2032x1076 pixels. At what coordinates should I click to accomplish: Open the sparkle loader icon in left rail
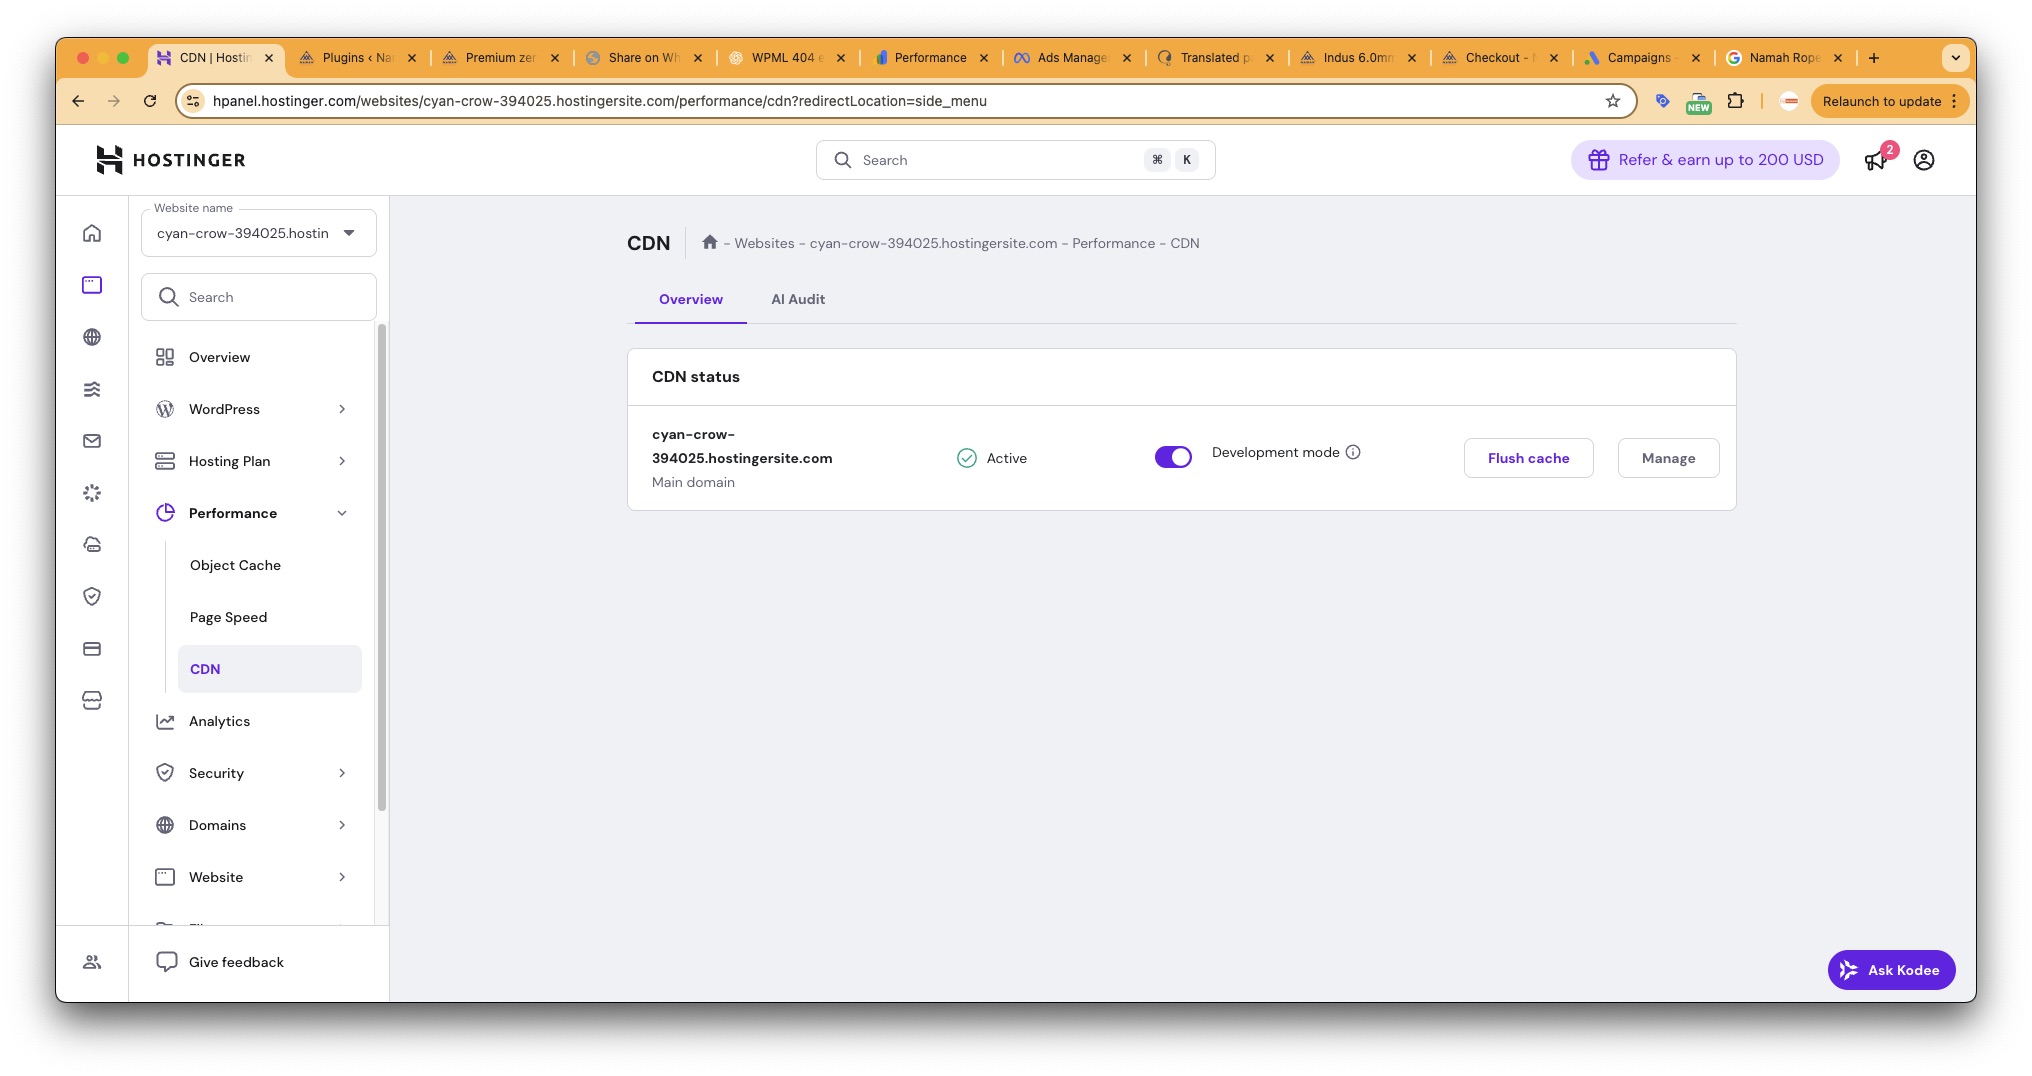[92, 493]
